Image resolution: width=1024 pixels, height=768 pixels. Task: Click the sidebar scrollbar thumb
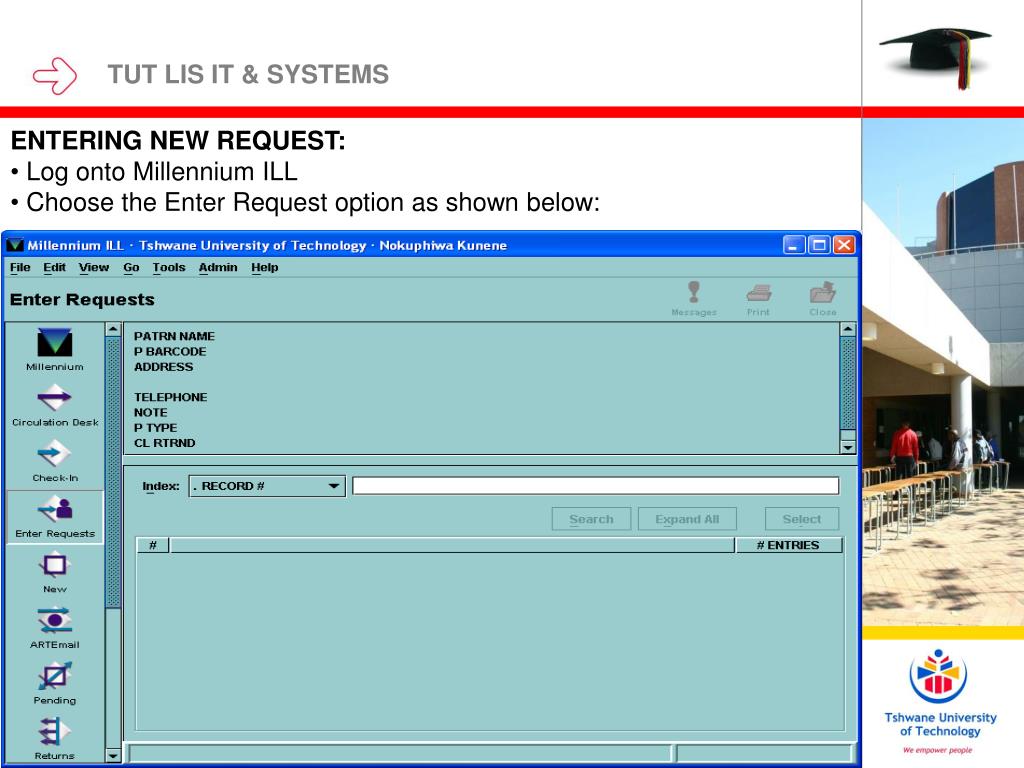click(113, 472)
